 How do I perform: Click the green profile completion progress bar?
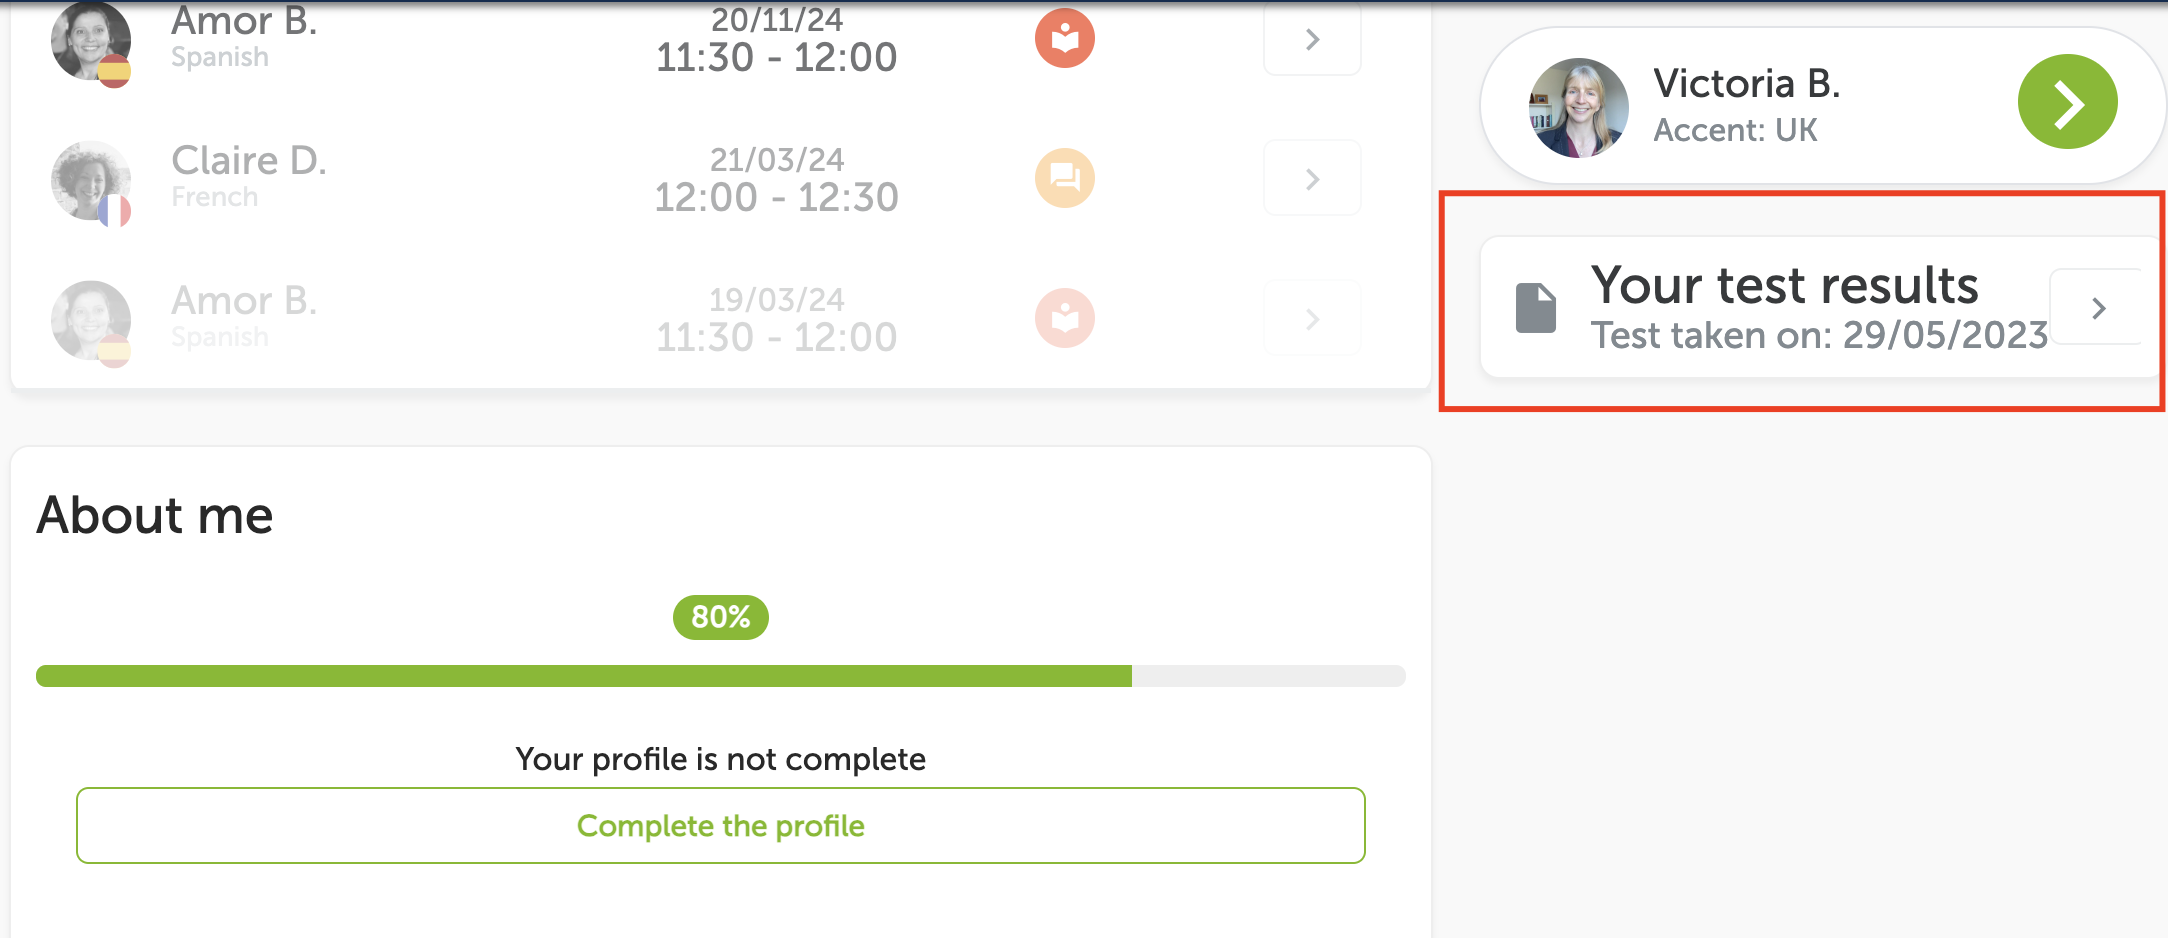720,676
